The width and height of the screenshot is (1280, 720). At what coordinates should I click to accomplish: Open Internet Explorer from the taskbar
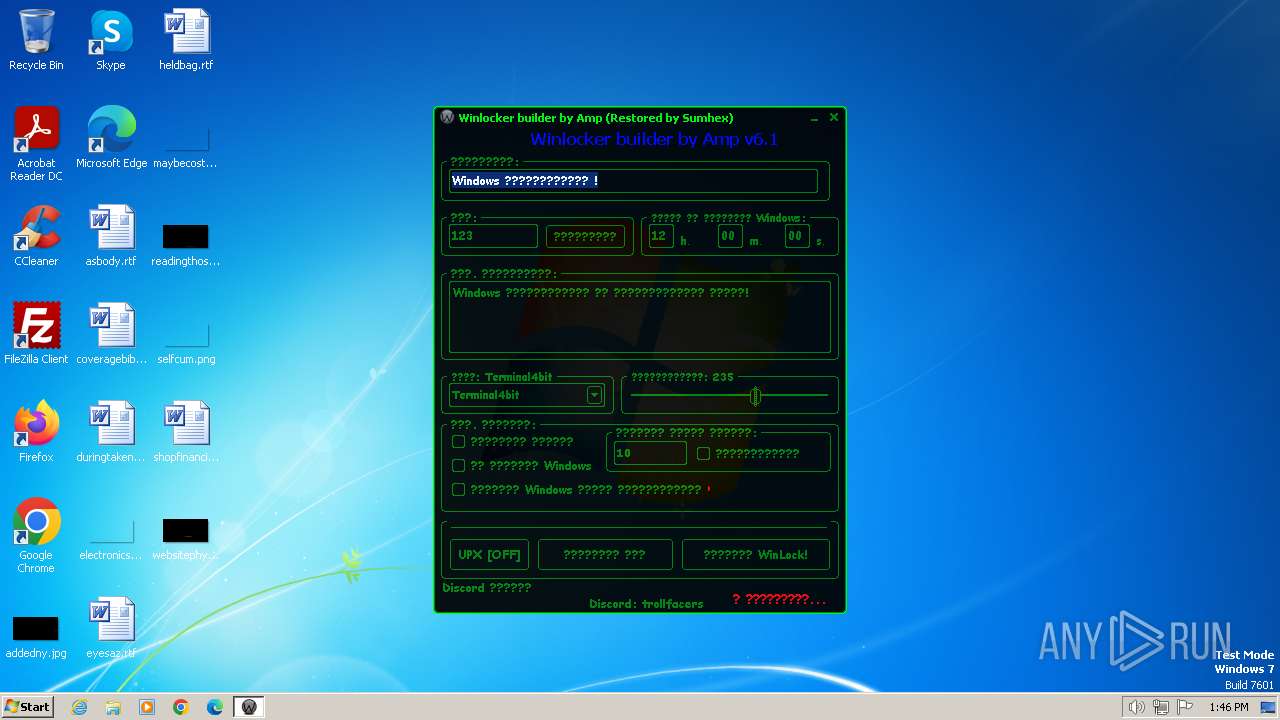pos(79,707)
